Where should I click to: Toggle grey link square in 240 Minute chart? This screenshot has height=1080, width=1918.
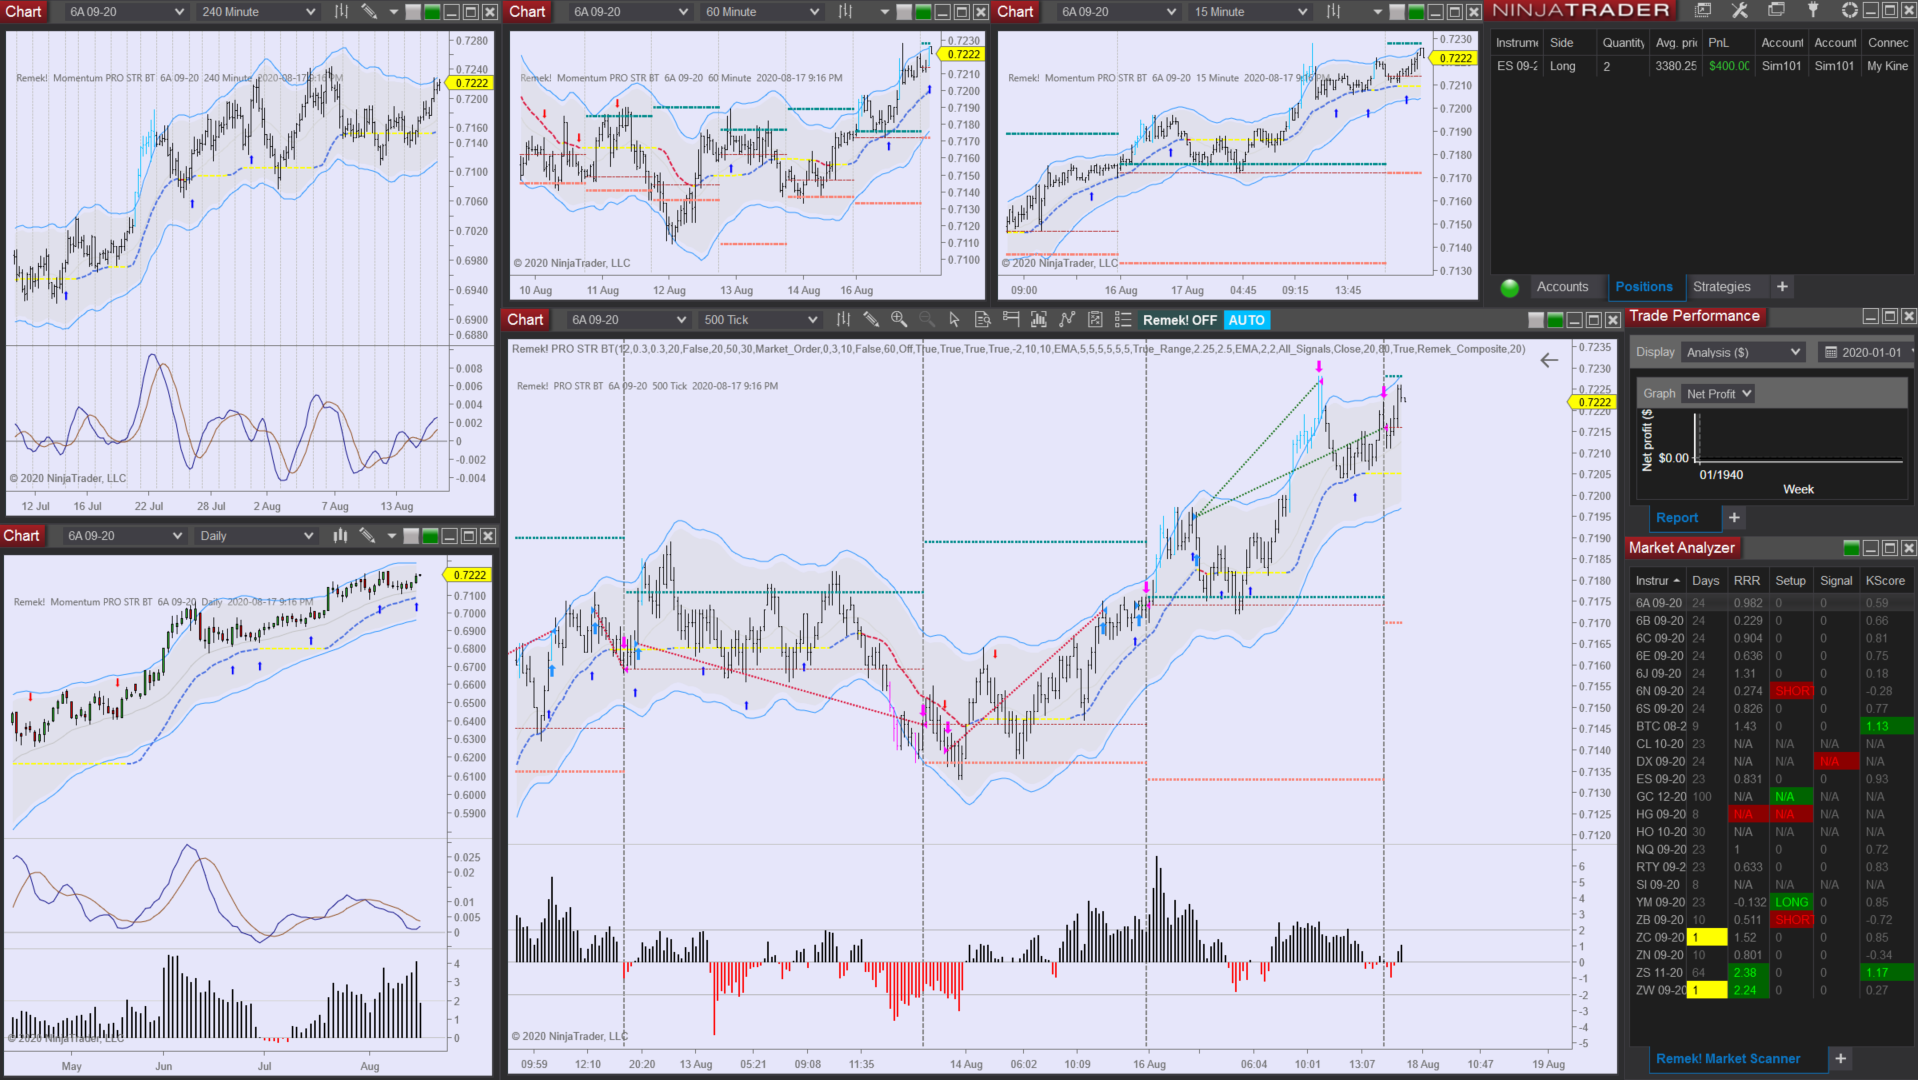pyautogui.click(x=413, y=12)
